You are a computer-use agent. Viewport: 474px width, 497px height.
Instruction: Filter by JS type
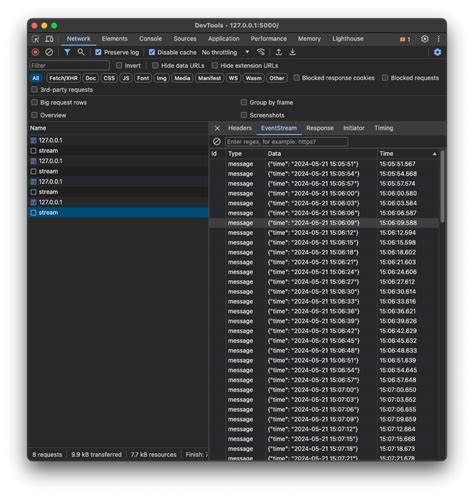(x=126, y=78)
